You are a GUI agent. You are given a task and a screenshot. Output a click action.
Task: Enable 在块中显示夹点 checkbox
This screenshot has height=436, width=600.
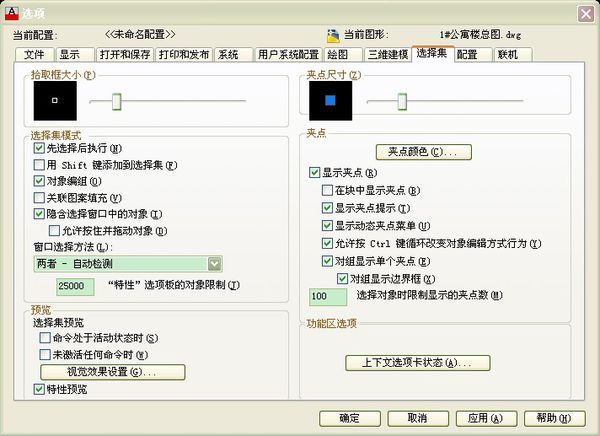(x=327, y=190)
